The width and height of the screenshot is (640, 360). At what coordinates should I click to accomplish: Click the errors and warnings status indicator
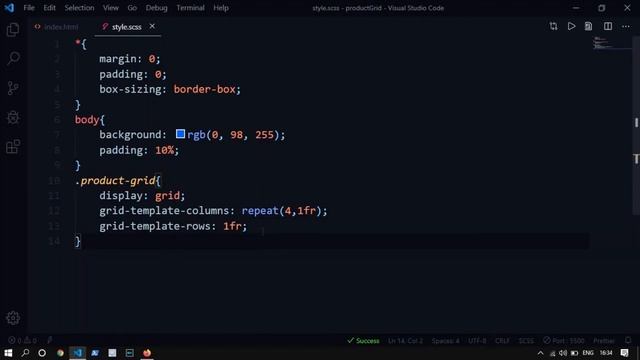pos(23,340)
